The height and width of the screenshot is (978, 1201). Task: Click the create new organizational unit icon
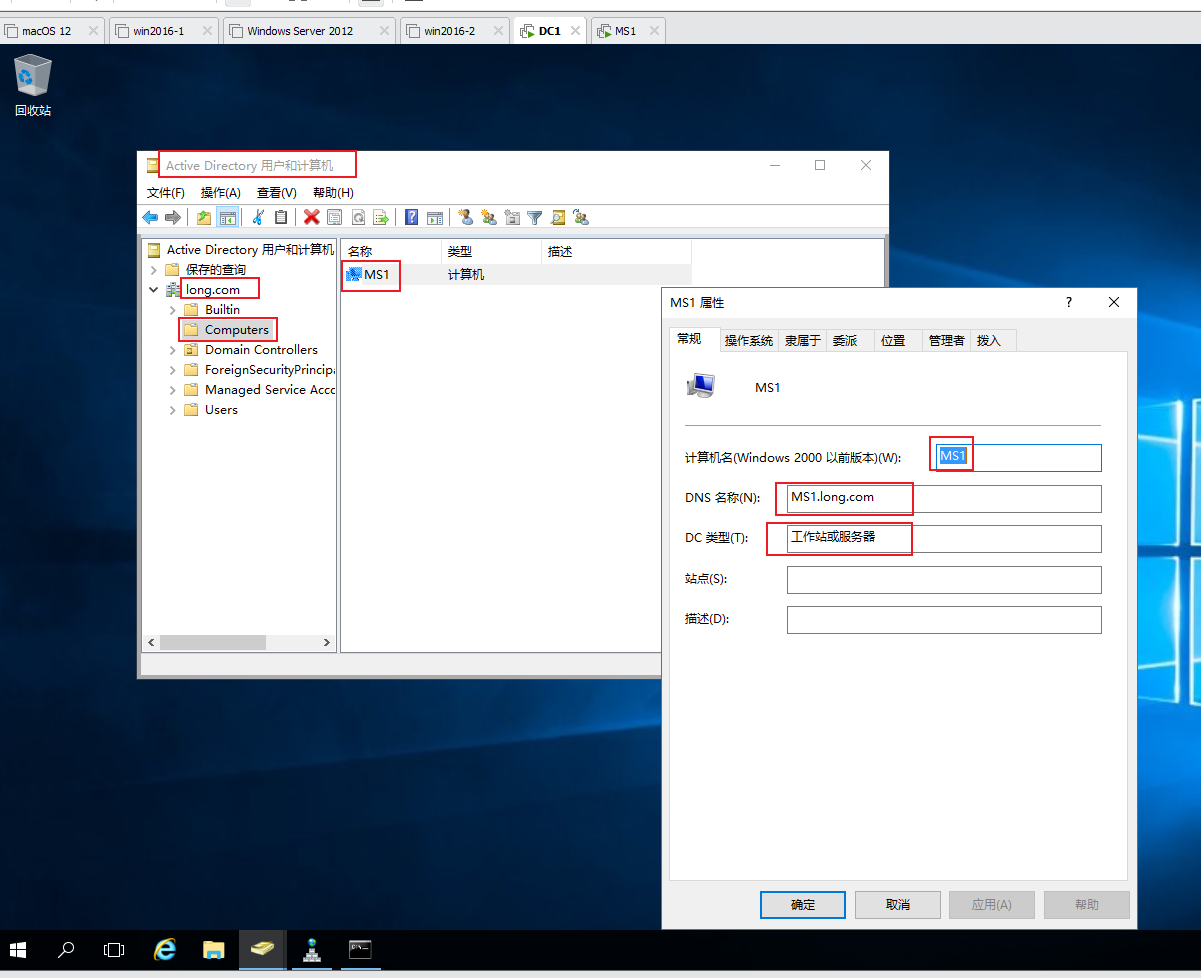click(511, 217)
